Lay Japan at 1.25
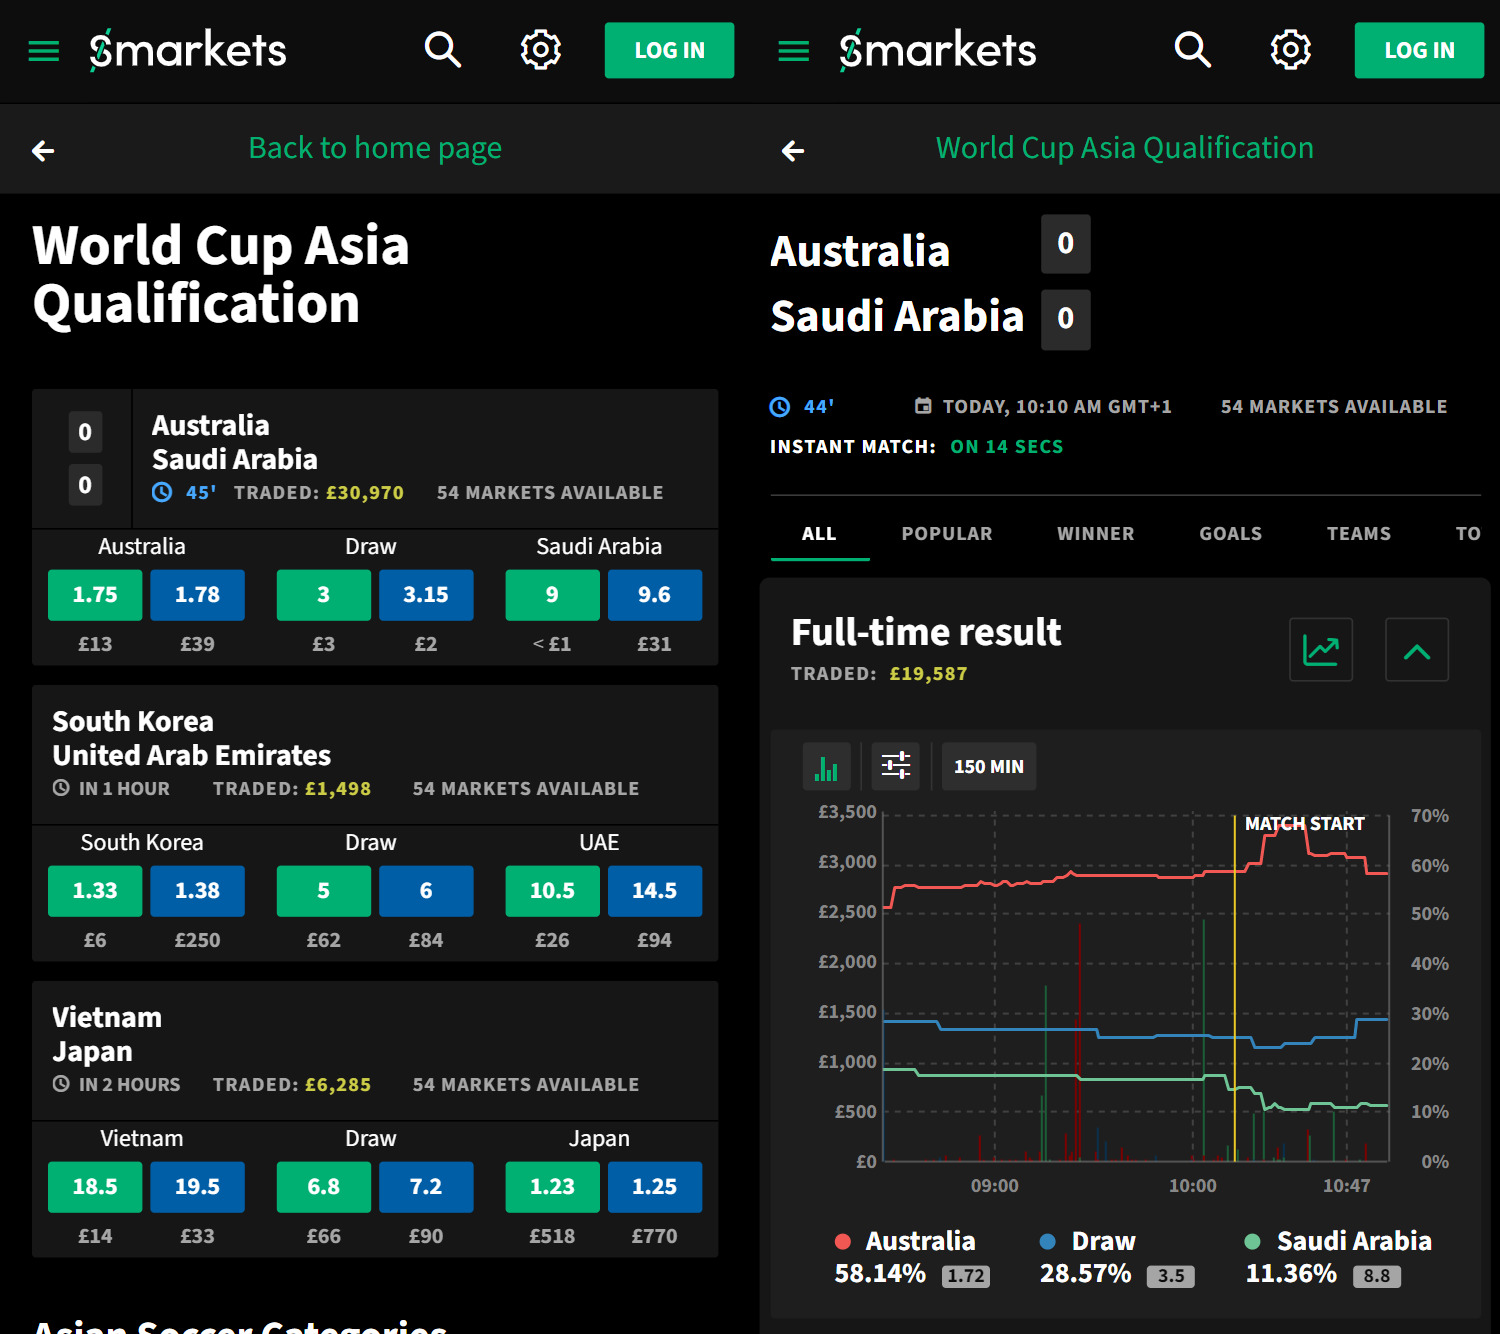The width and height of the screenshot is (1500, 1334). pos(655,1187)
